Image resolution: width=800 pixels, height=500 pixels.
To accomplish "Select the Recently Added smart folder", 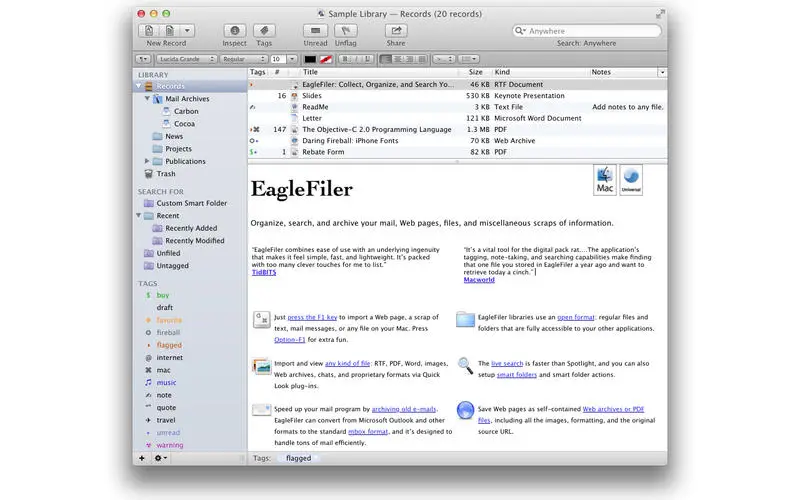I will [x=191, y=228].
